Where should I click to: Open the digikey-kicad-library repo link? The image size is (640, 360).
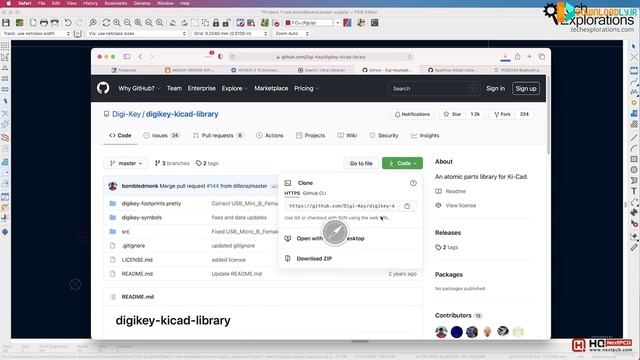tap(182, 114)
